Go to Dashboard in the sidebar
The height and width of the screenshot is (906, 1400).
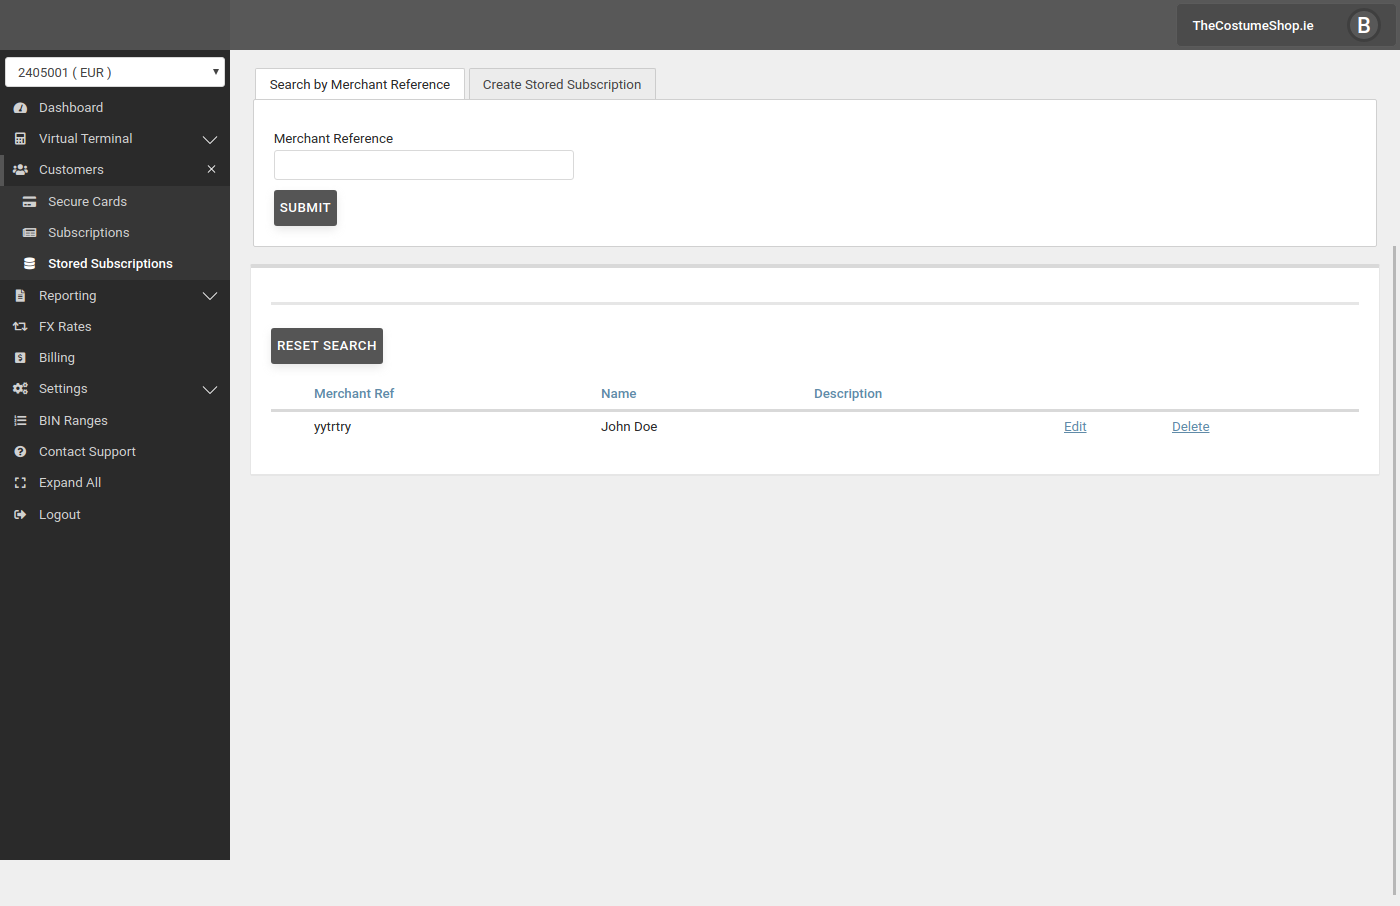click(x=71, y=108)
